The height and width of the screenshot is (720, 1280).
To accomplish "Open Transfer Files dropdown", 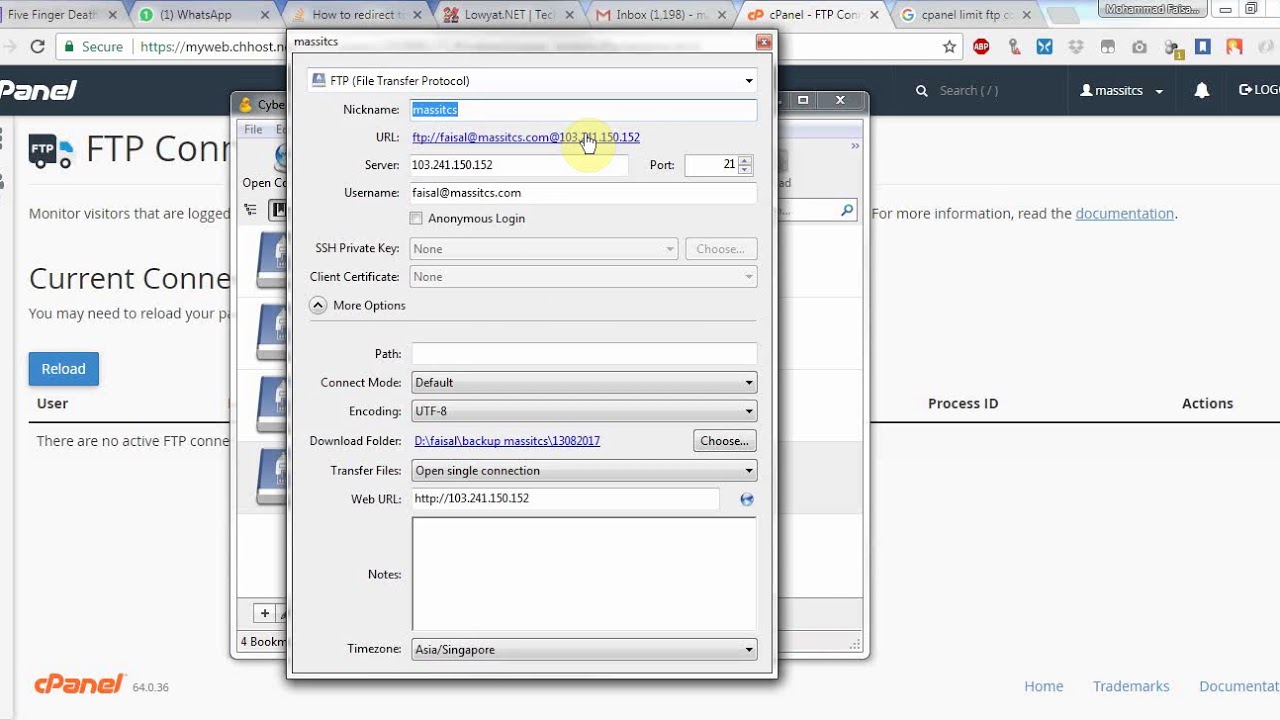I will pos(584,470).
